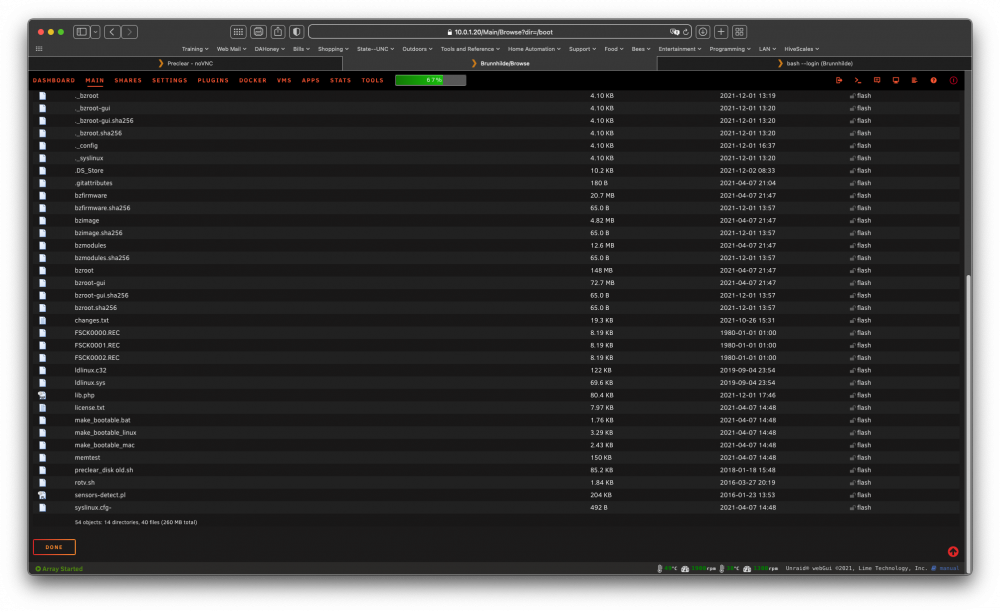Expand the Shopping bookmarks folder
The image size is (1000, 612).
tap(333, 49)
